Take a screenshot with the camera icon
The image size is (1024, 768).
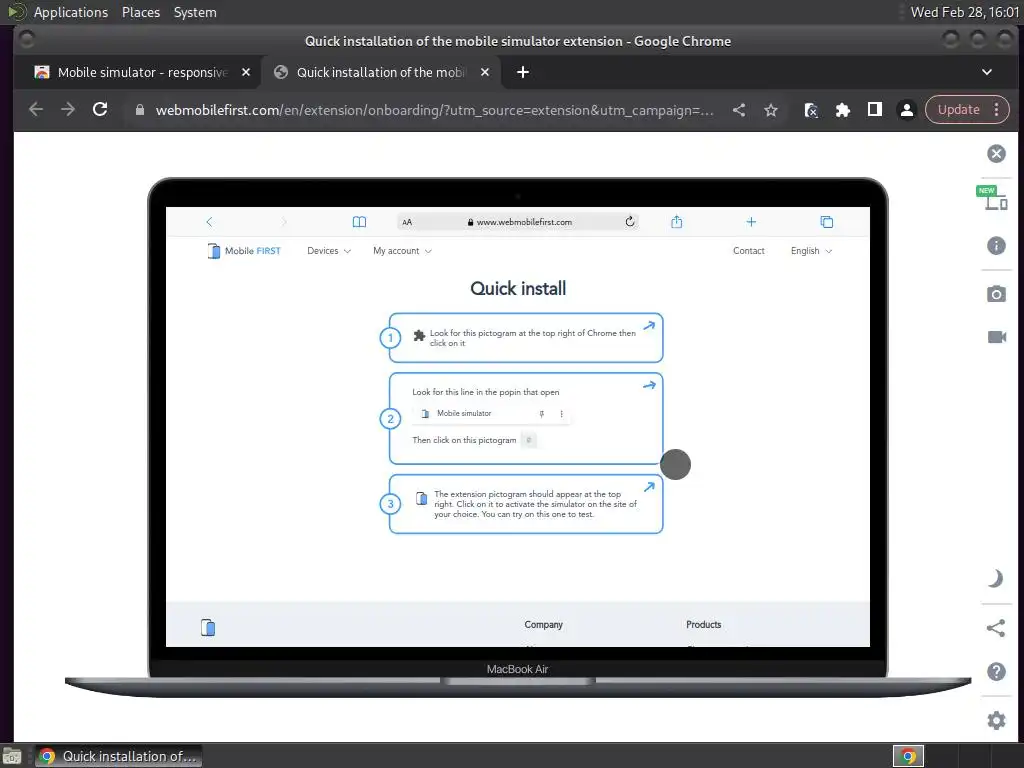(x=996, y=294)
